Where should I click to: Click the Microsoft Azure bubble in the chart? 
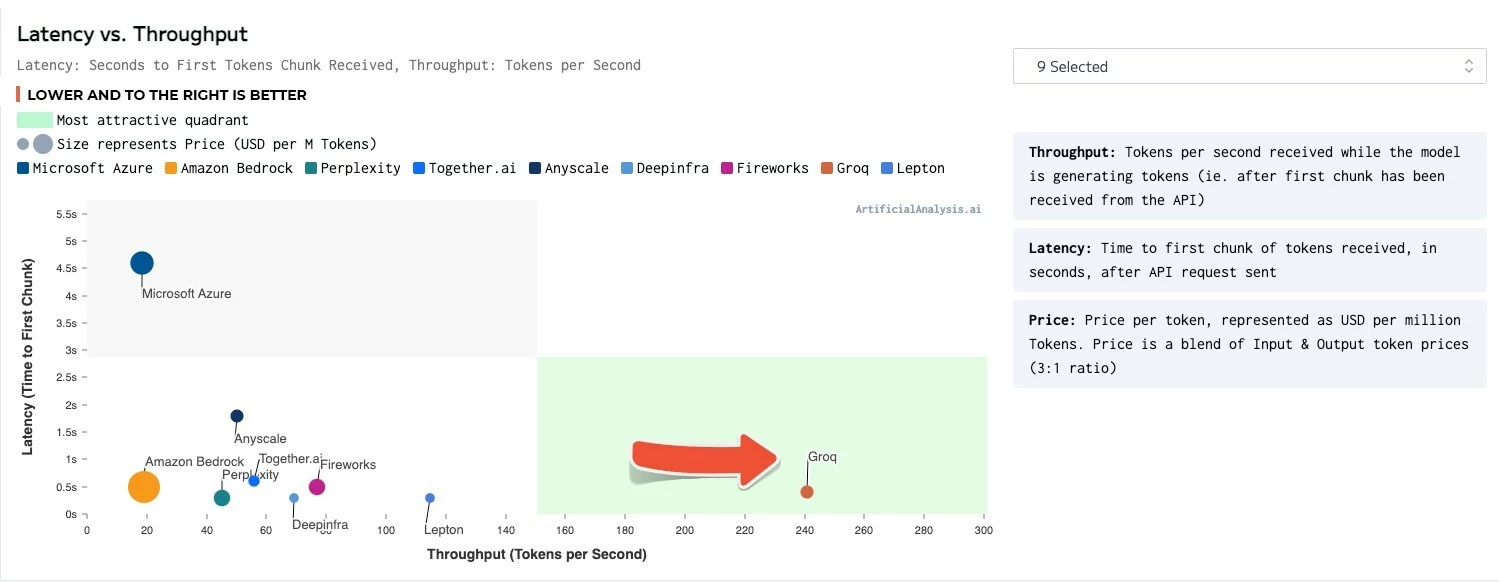pos(141,263)
